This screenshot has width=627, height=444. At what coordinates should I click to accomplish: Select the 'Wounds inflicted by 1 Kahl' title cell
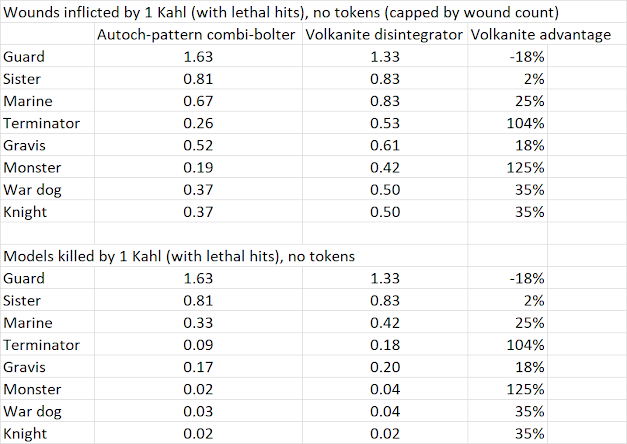pos(281,12)
